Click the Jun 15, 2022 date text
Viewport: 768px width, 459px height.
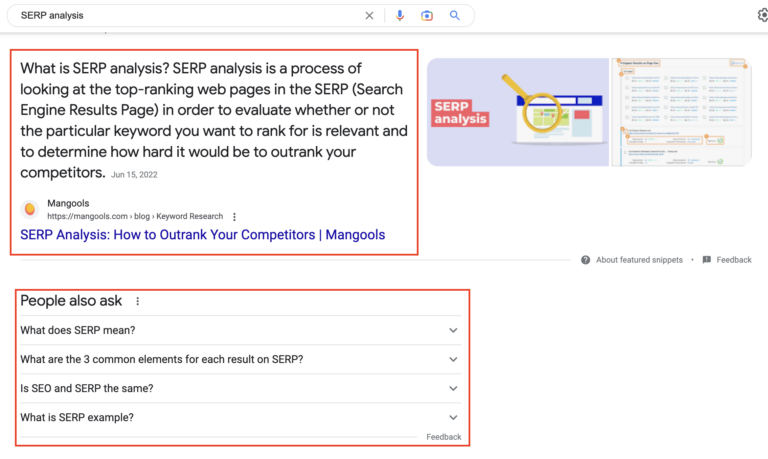134,175
